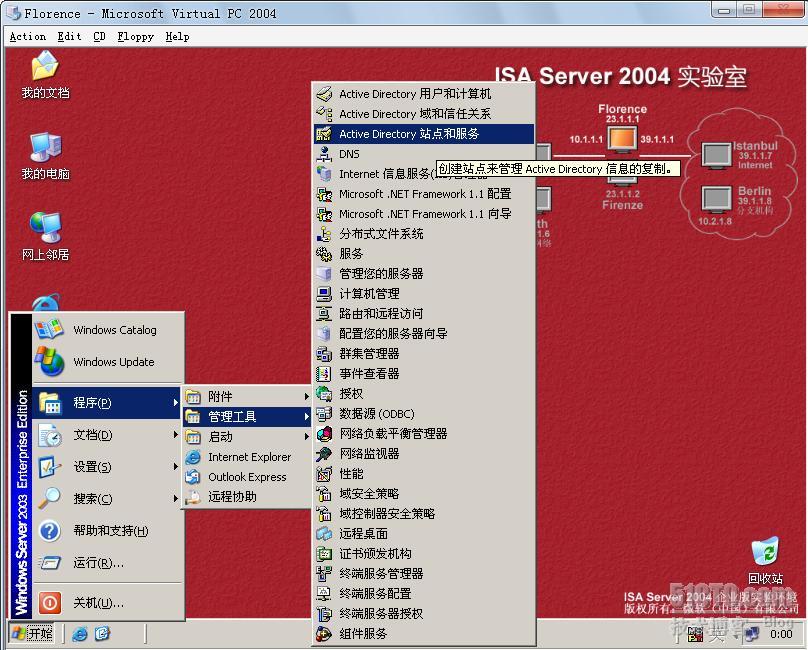Click the 搜索 magnifier icon
Image resolution: width=808 pixels, height=650 pixels.
coord(50,498)
